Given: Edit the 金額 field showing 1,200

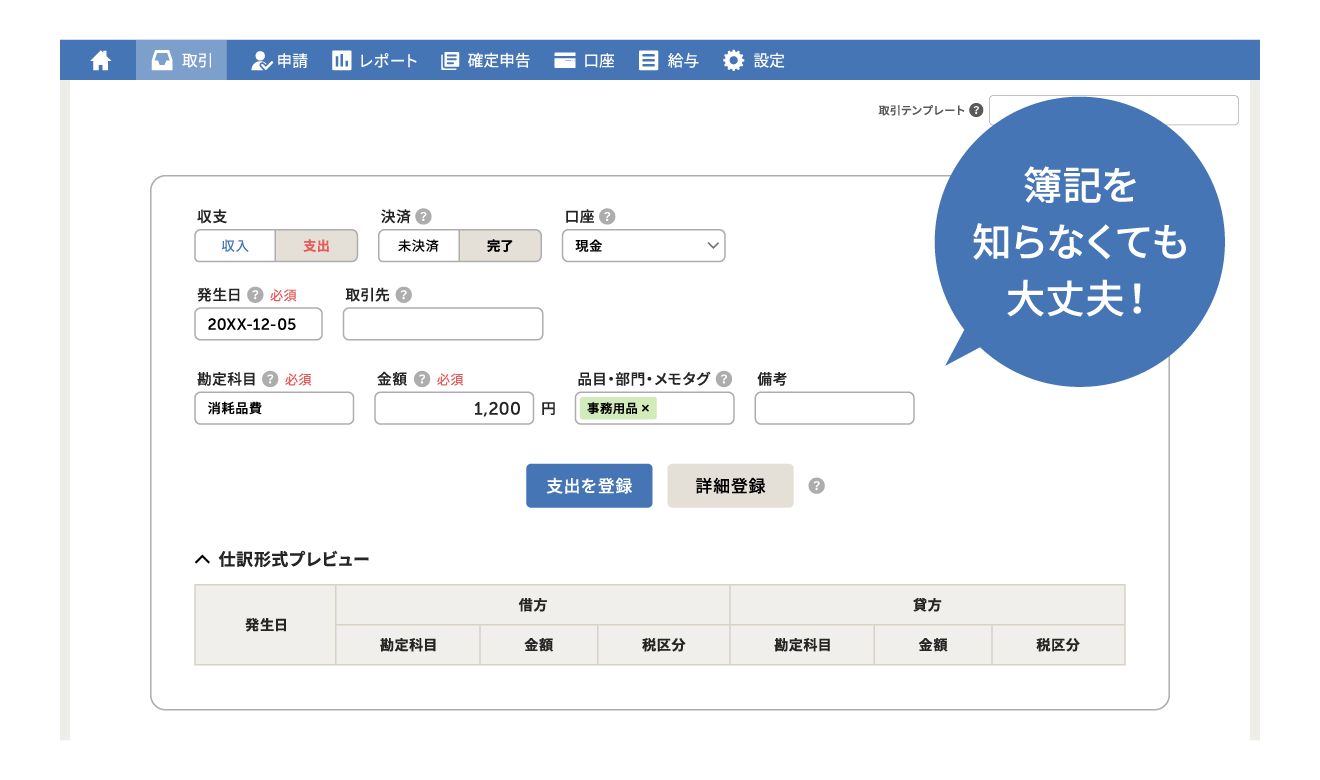Looking at the screenshot, I should (454, 408).
